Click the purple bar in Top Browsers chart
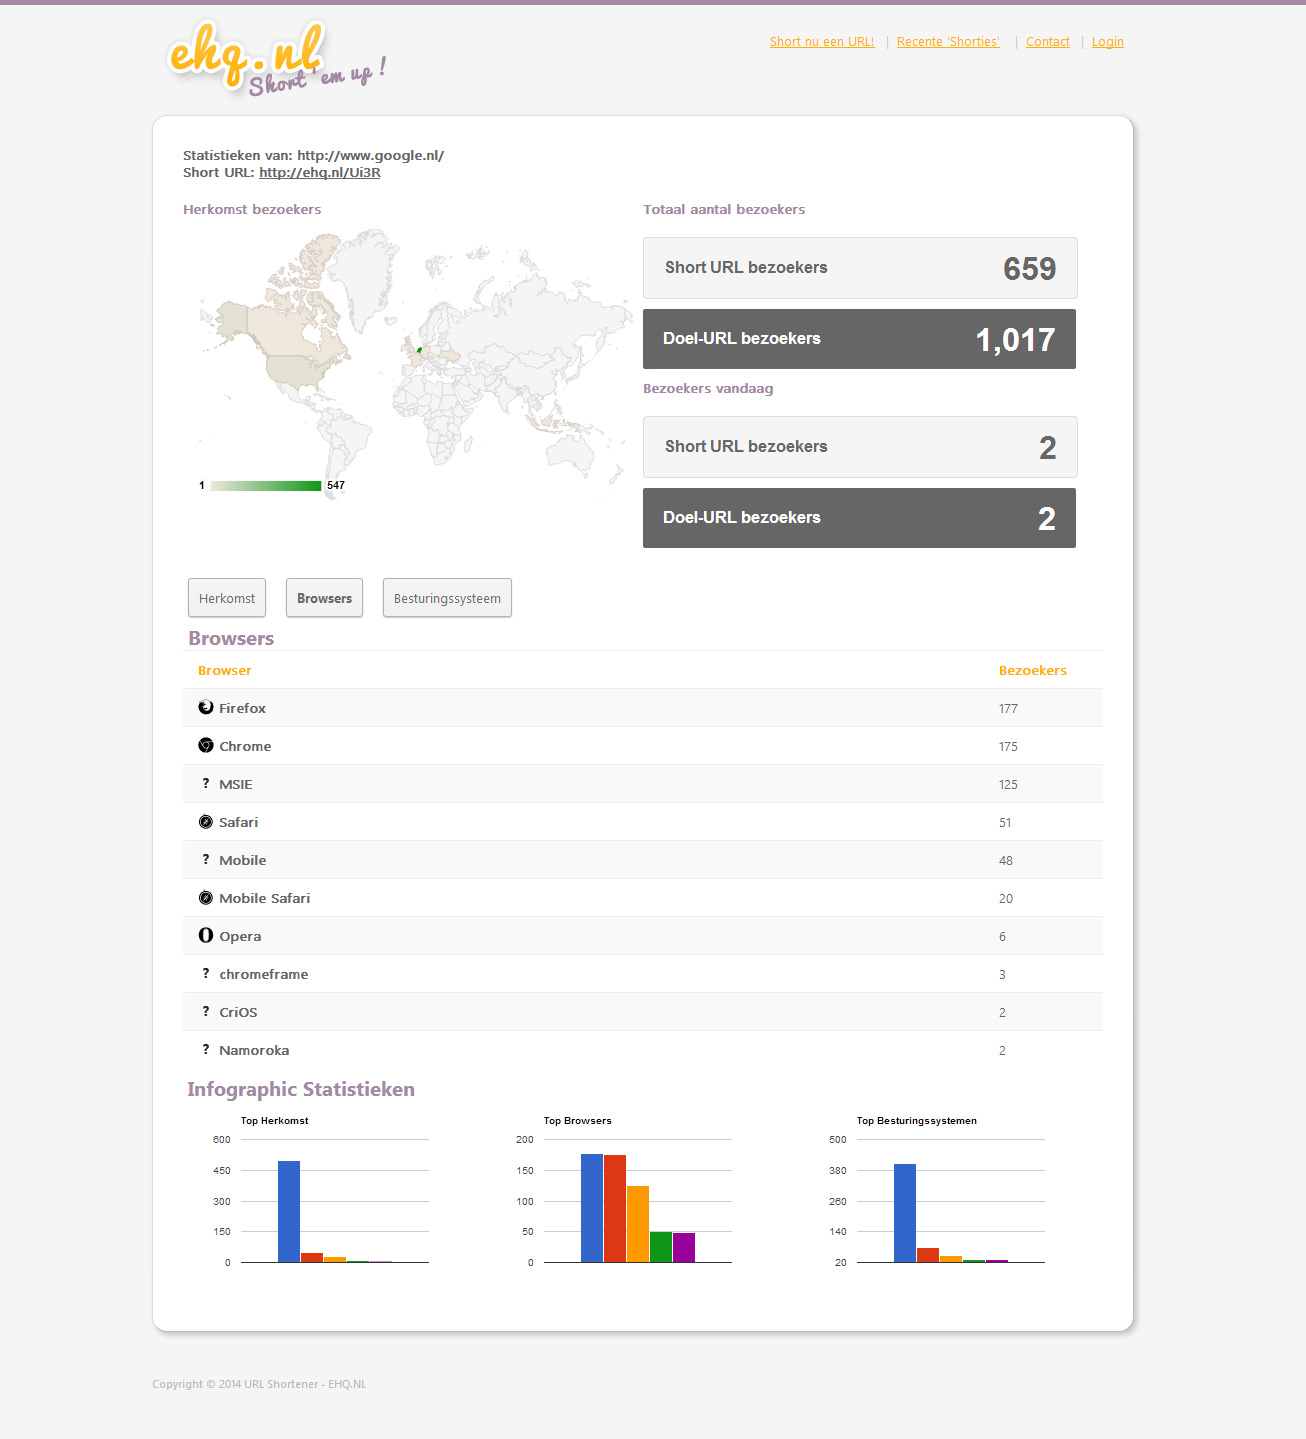Image resolution: width=1306 pixels, height=1439 pixels. click(x=684, y=1247)
